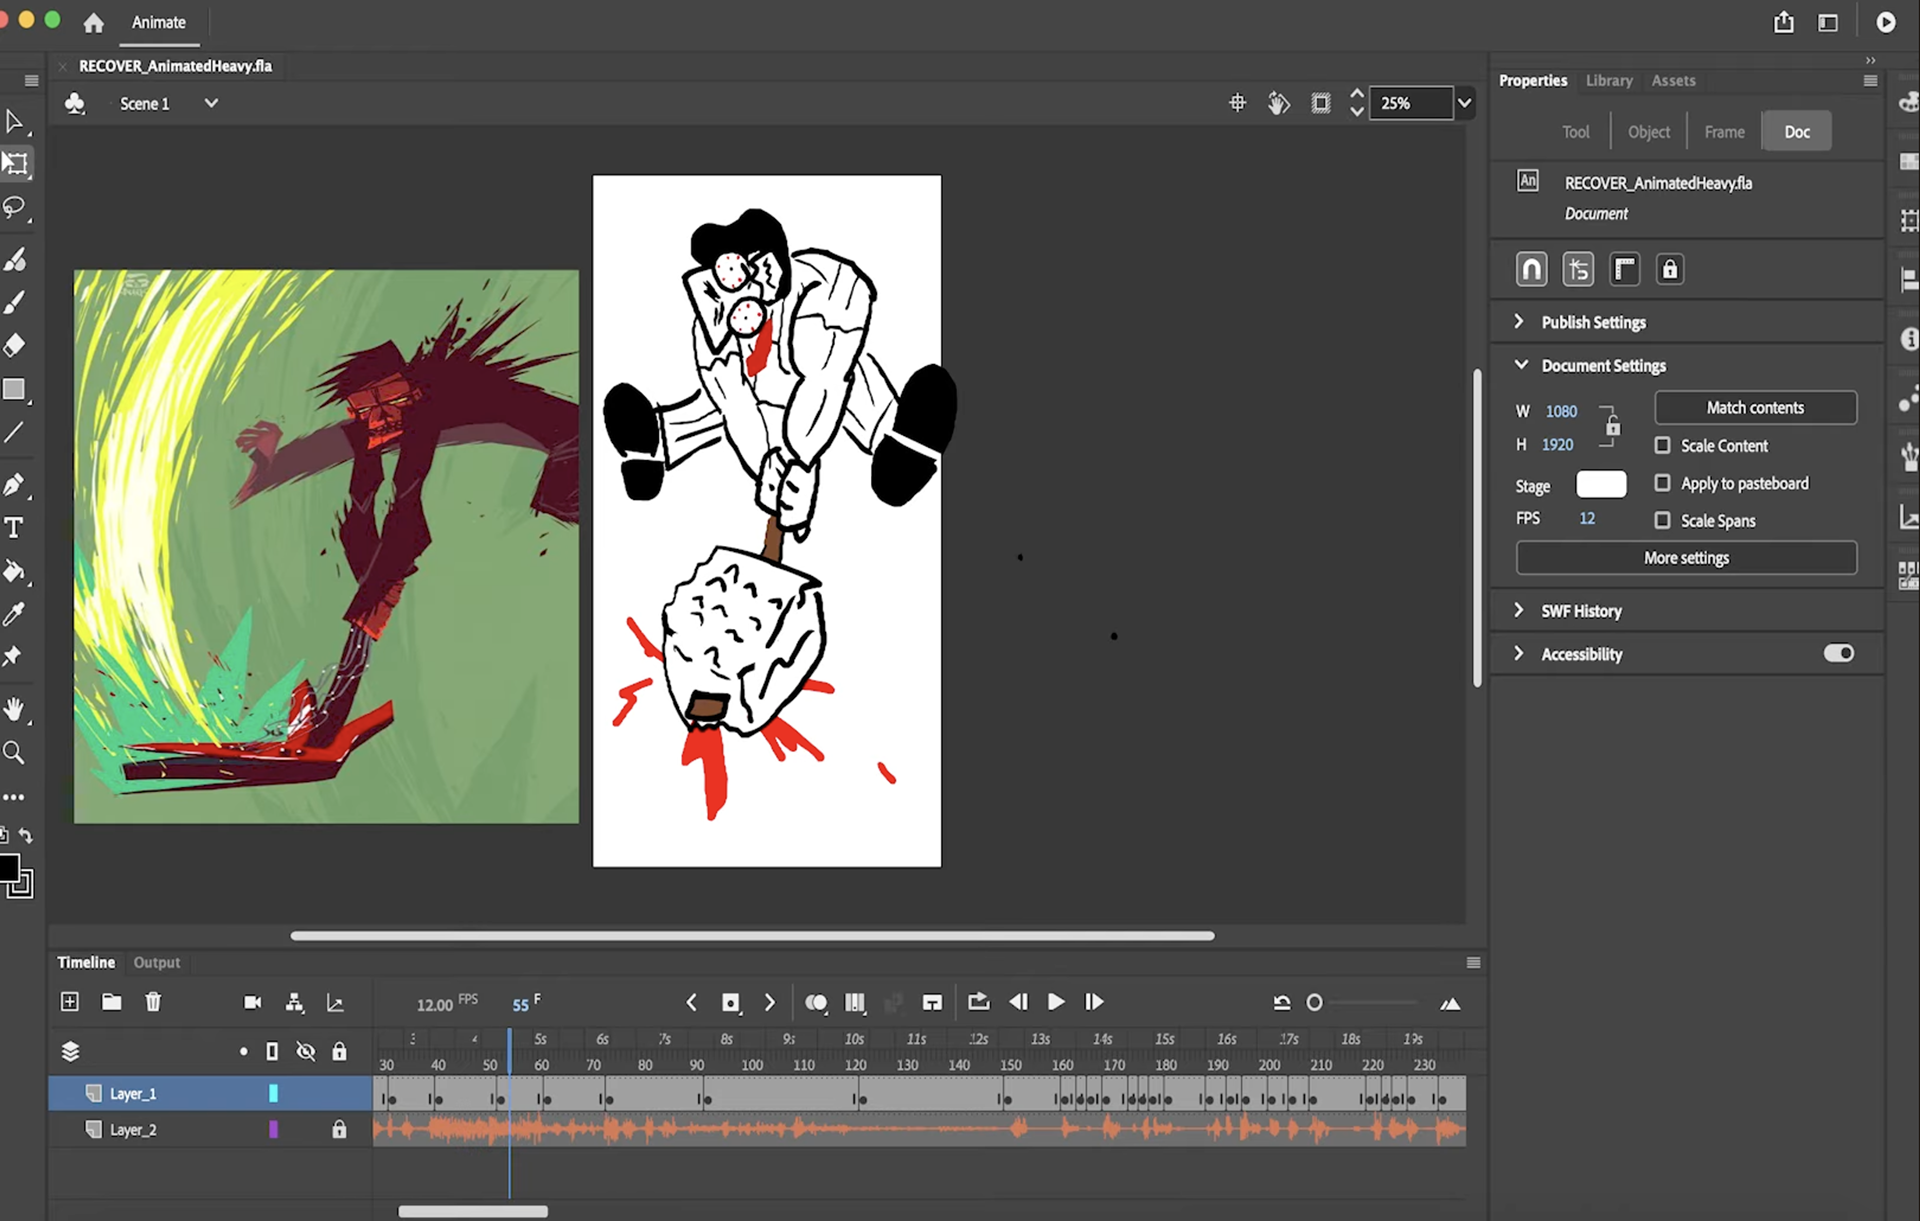Delete layer with trash icon
This screenshot has height=1221, width=1920.
[x=153, y=1002]
